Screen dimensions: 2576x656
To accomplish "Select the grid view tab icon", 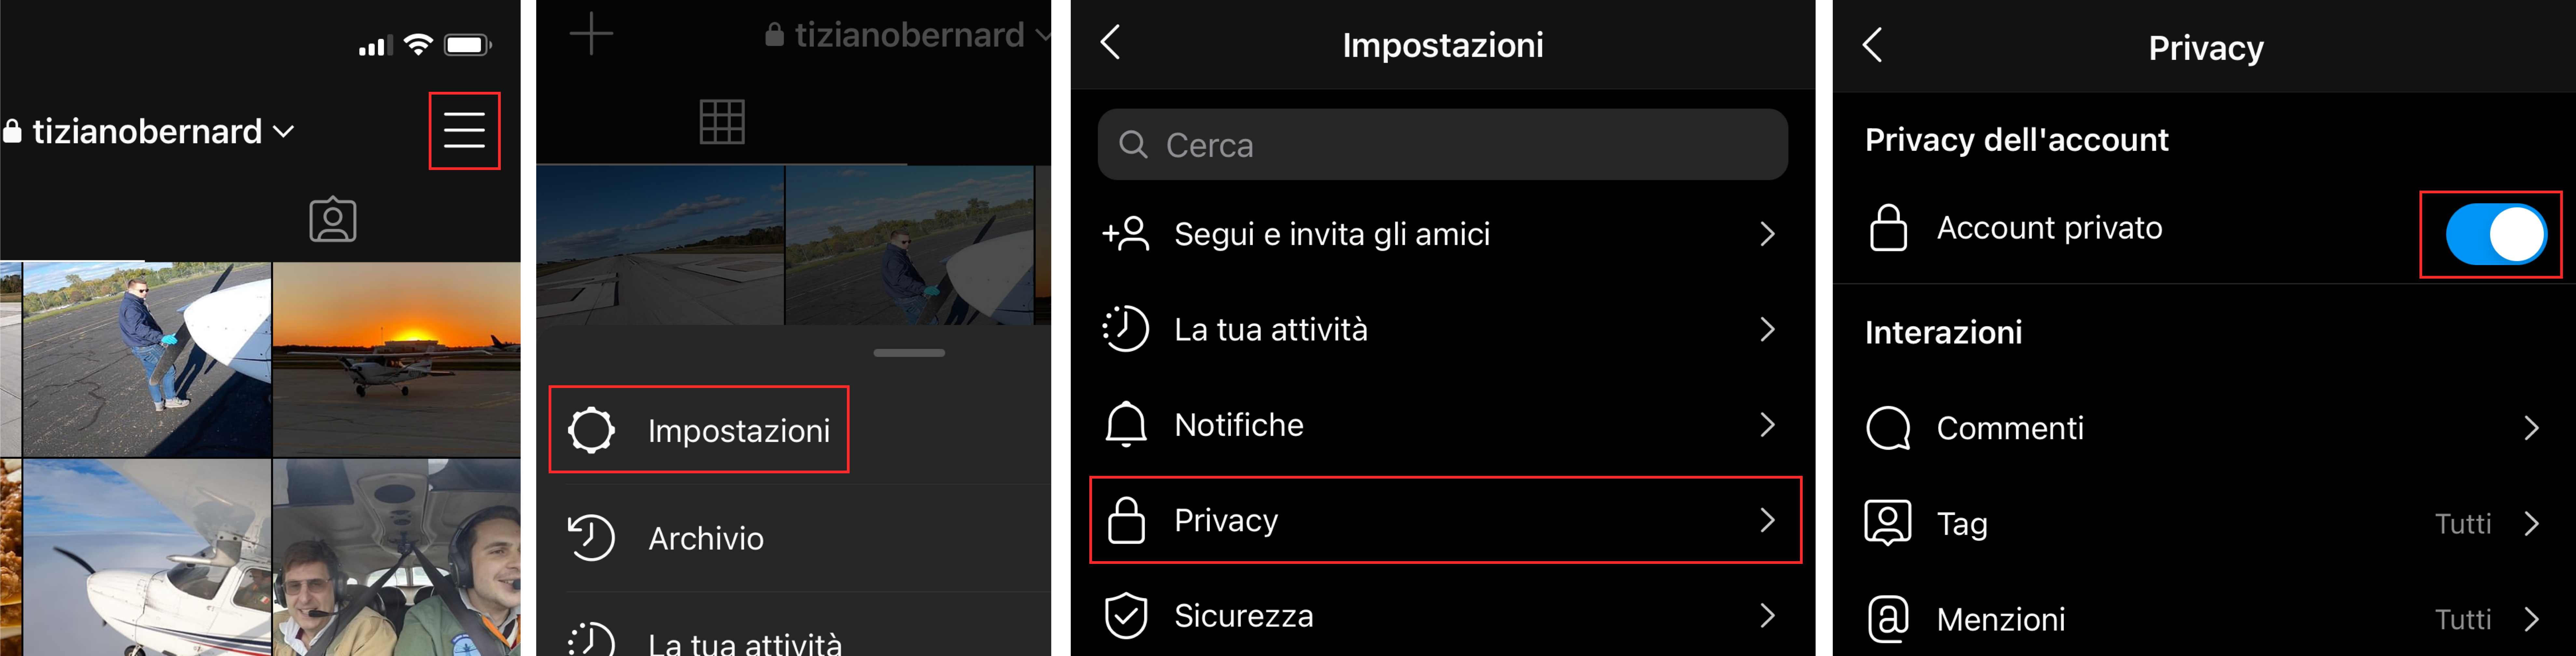I will click(x=722, y=122).
